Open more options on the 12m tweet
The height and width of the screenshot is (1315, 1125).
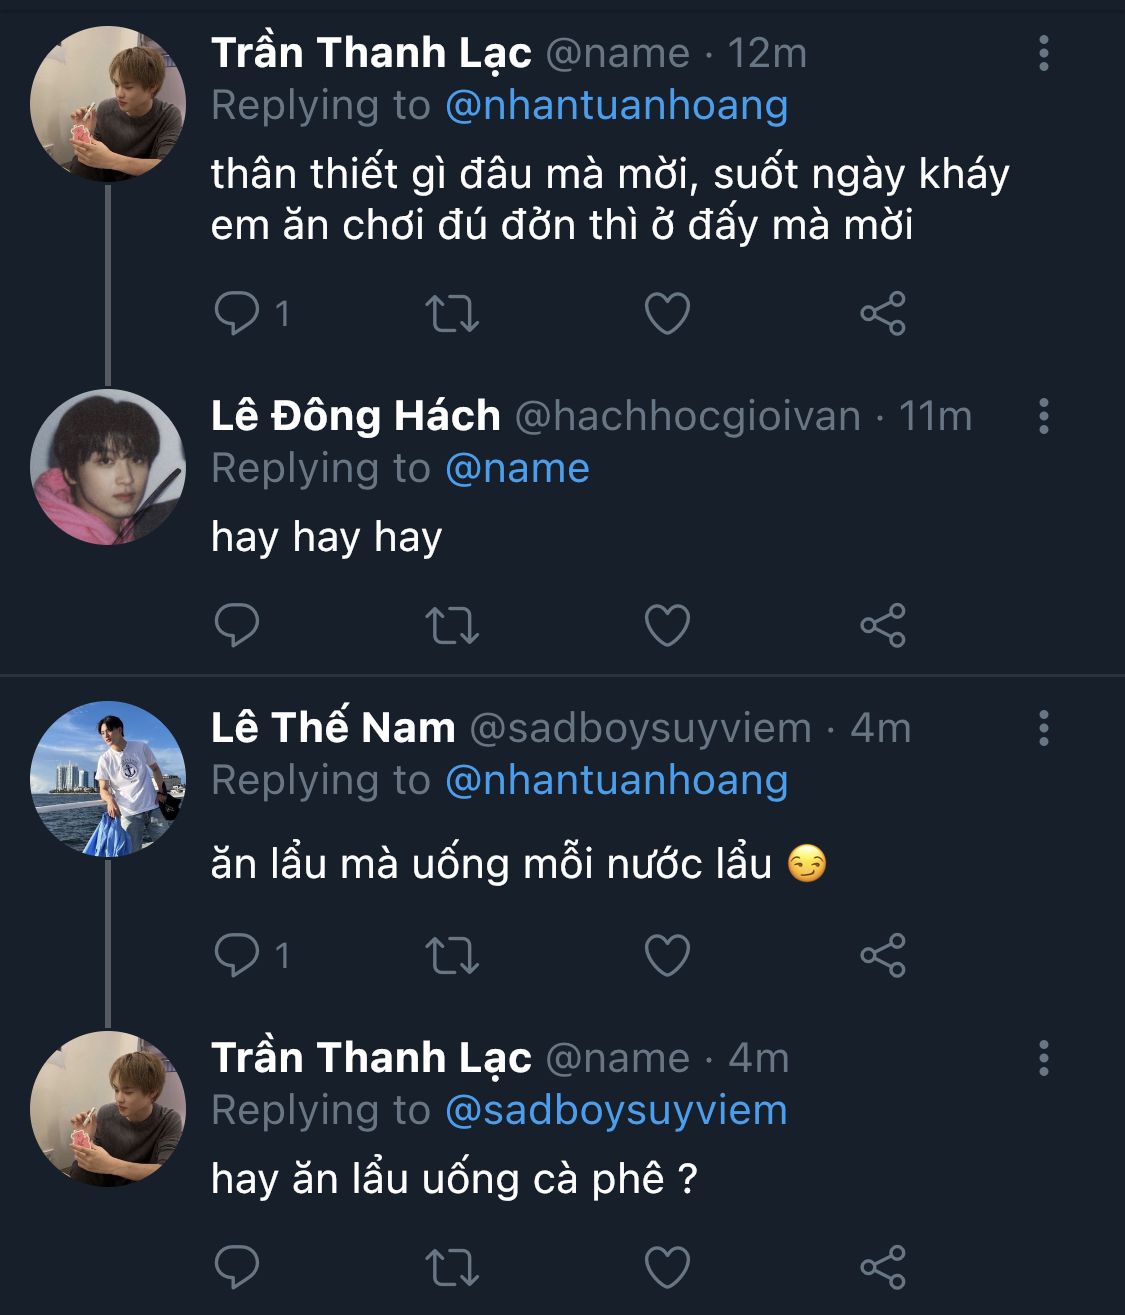tap(1043, 53)
